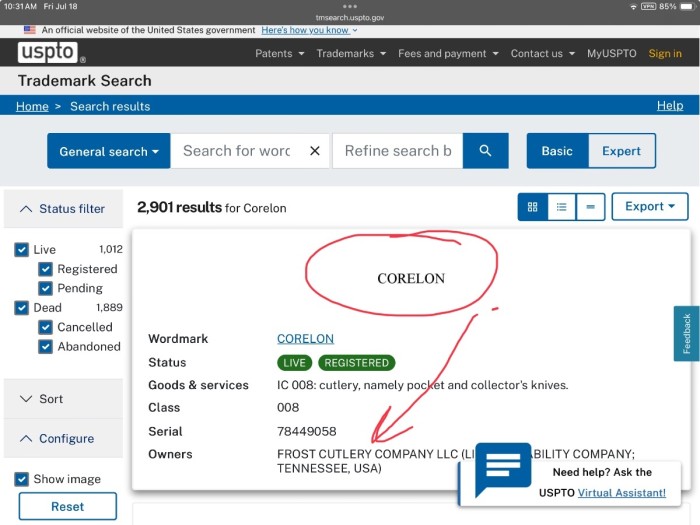Click the class value 008
This screenshot has height=525, width=700.
(288, 408)
